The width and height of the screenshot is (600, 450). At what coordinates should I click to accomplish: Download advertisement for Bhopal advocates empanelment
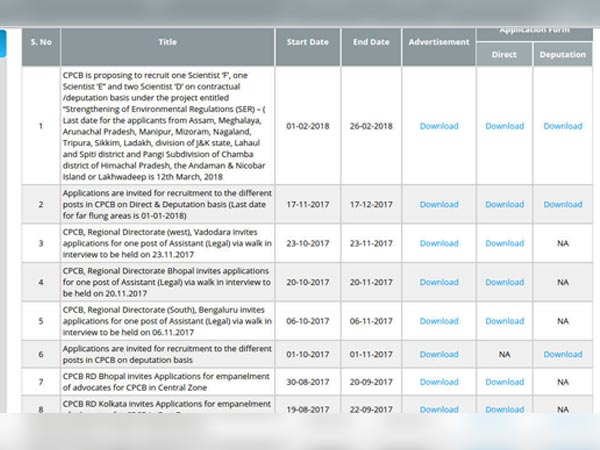coord(439,382)
